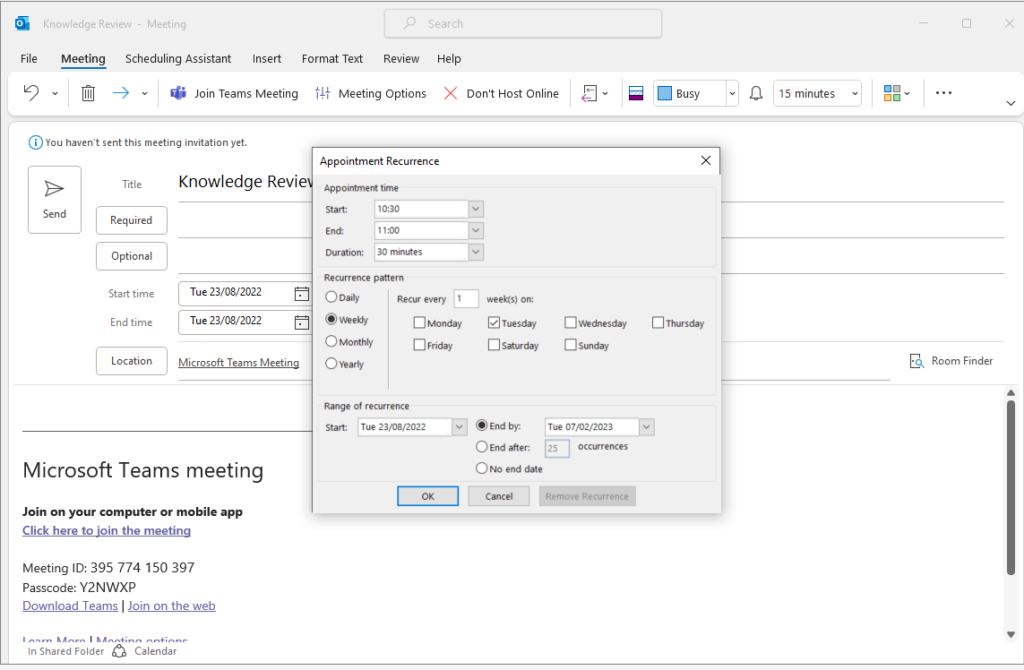
Task: Click the Room Finder icon
Action: [917, 361]
